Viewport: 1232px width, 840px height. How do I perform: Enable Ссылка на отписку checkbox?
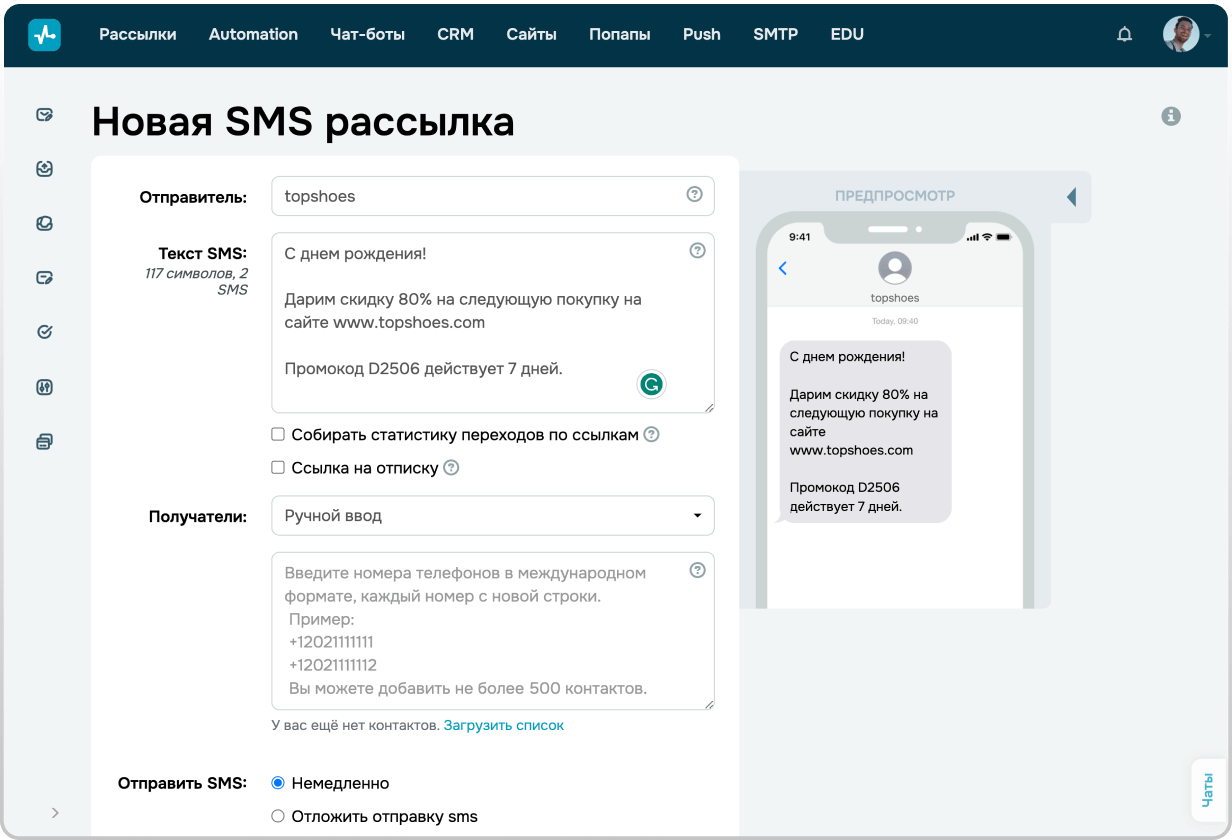[278, 467]
